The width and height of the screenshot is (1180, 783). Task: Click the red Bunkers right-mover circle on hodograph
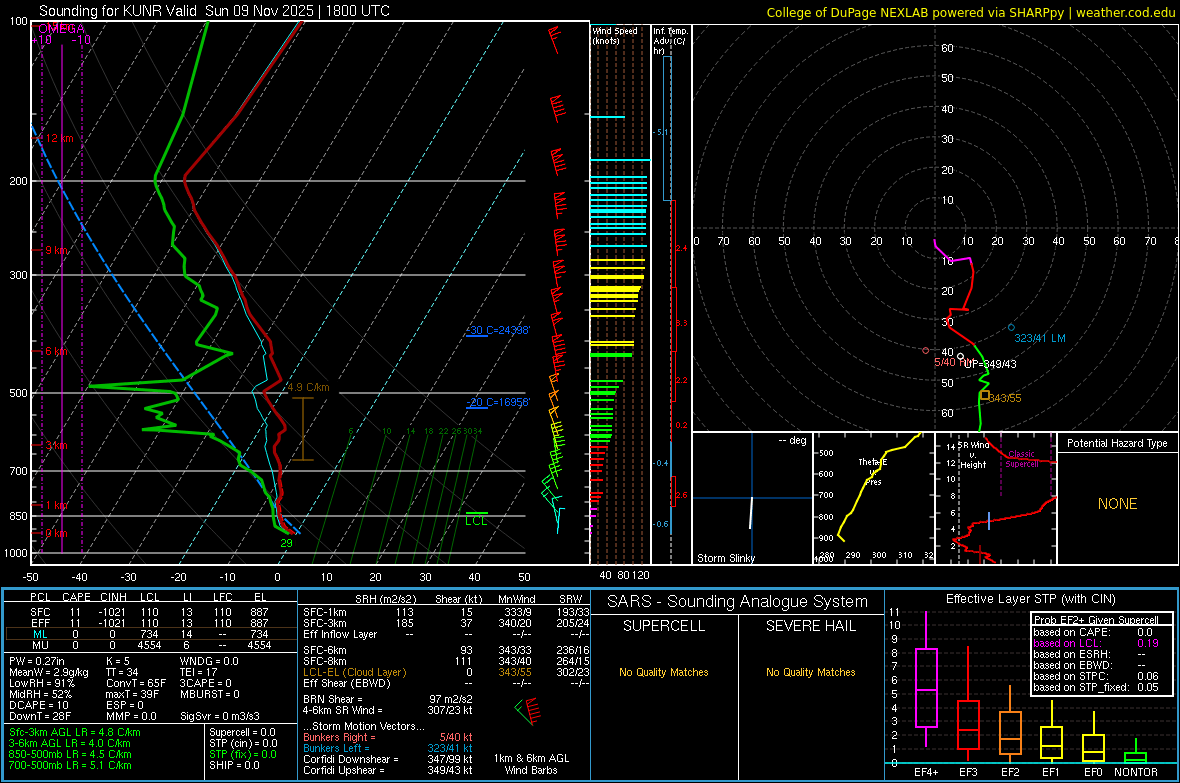pyautogui.click(x=926, y=351)
